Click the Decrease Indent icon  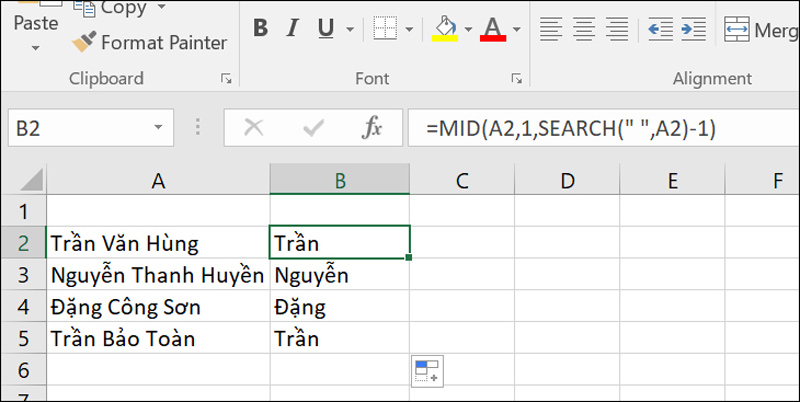[660, 29]
